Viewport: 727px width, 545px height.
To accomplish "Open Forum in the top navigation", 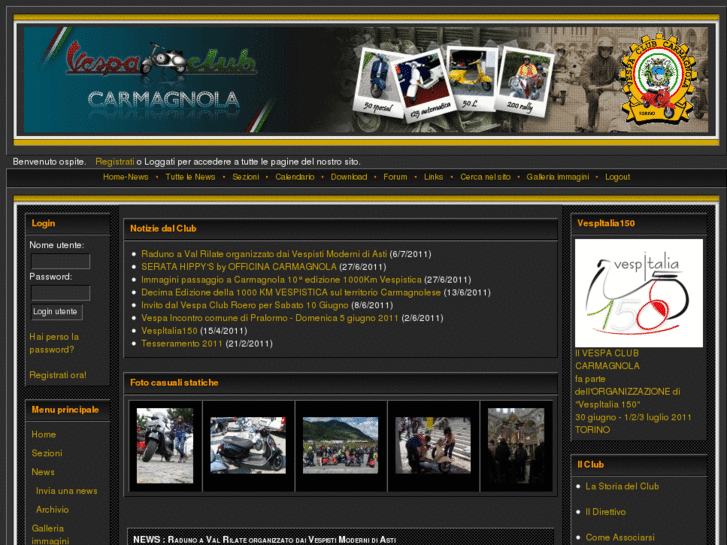I will click(395, 177).
